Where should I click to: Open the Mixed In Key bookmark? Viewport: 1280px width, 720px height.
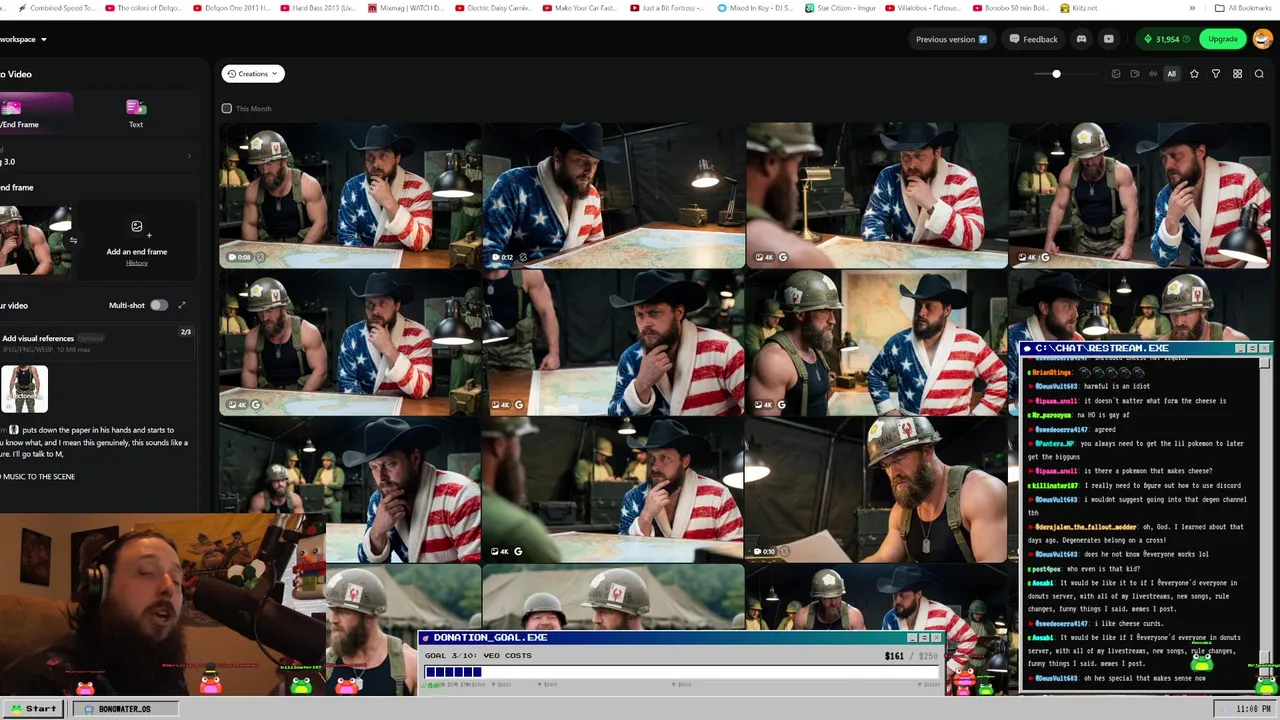[755, 8]
